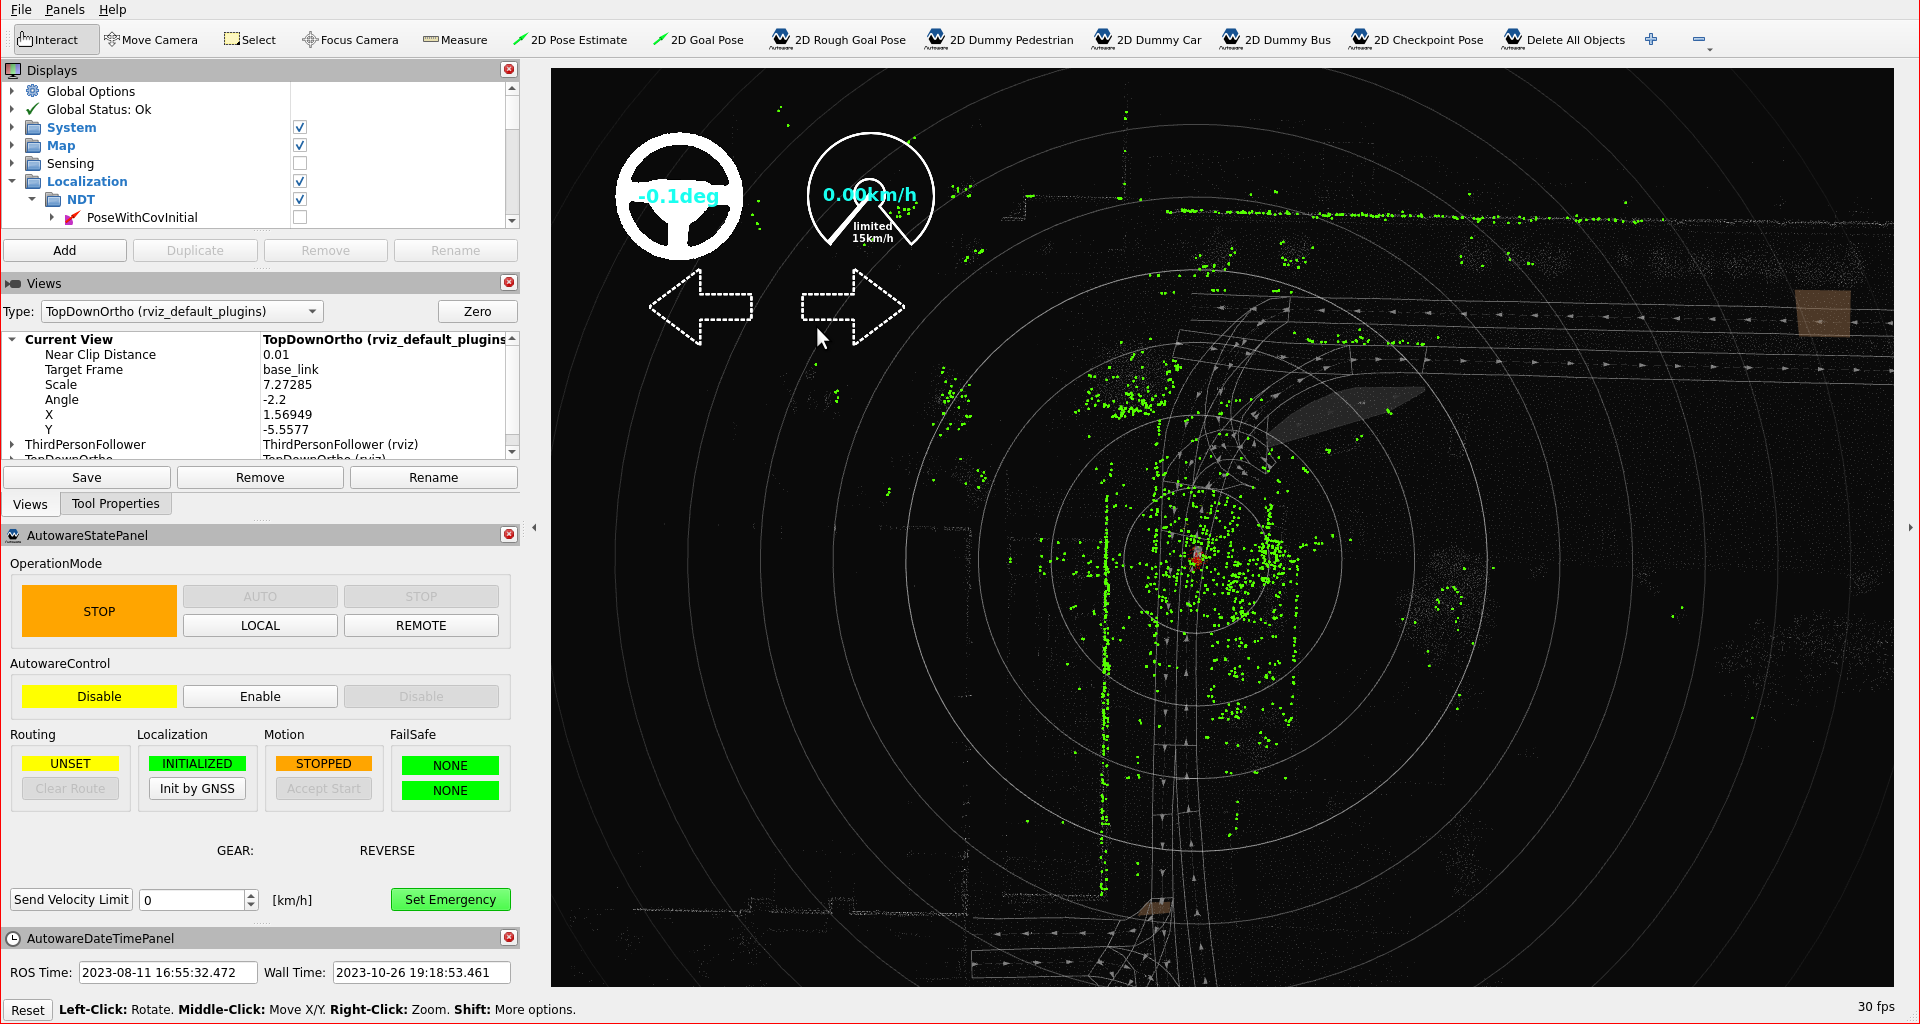Click the Delete All Objects tool
The image size is (1920, 1024).
tap(1563, 40)
